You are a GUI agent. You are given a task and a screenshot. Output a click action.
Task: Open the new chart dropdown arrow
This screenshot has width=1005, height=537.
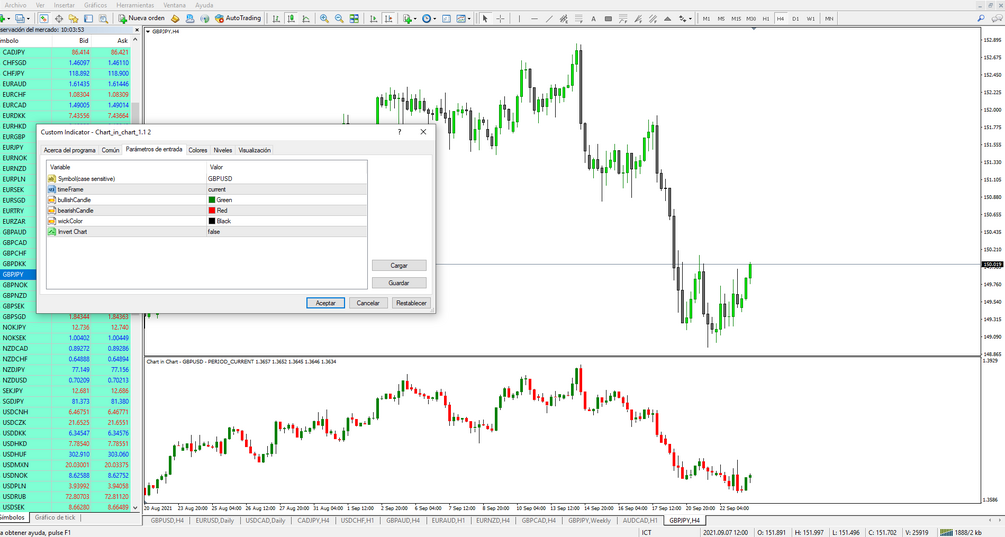[x=9, y=19]
